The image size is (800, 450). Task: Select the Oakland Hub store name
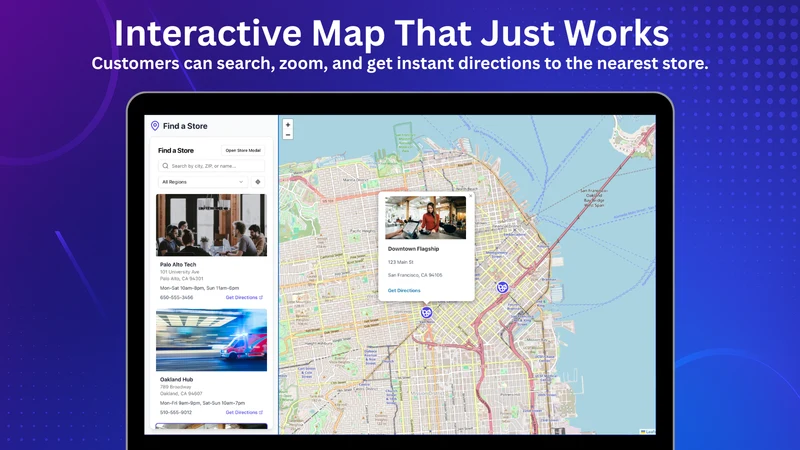point(177,380)
